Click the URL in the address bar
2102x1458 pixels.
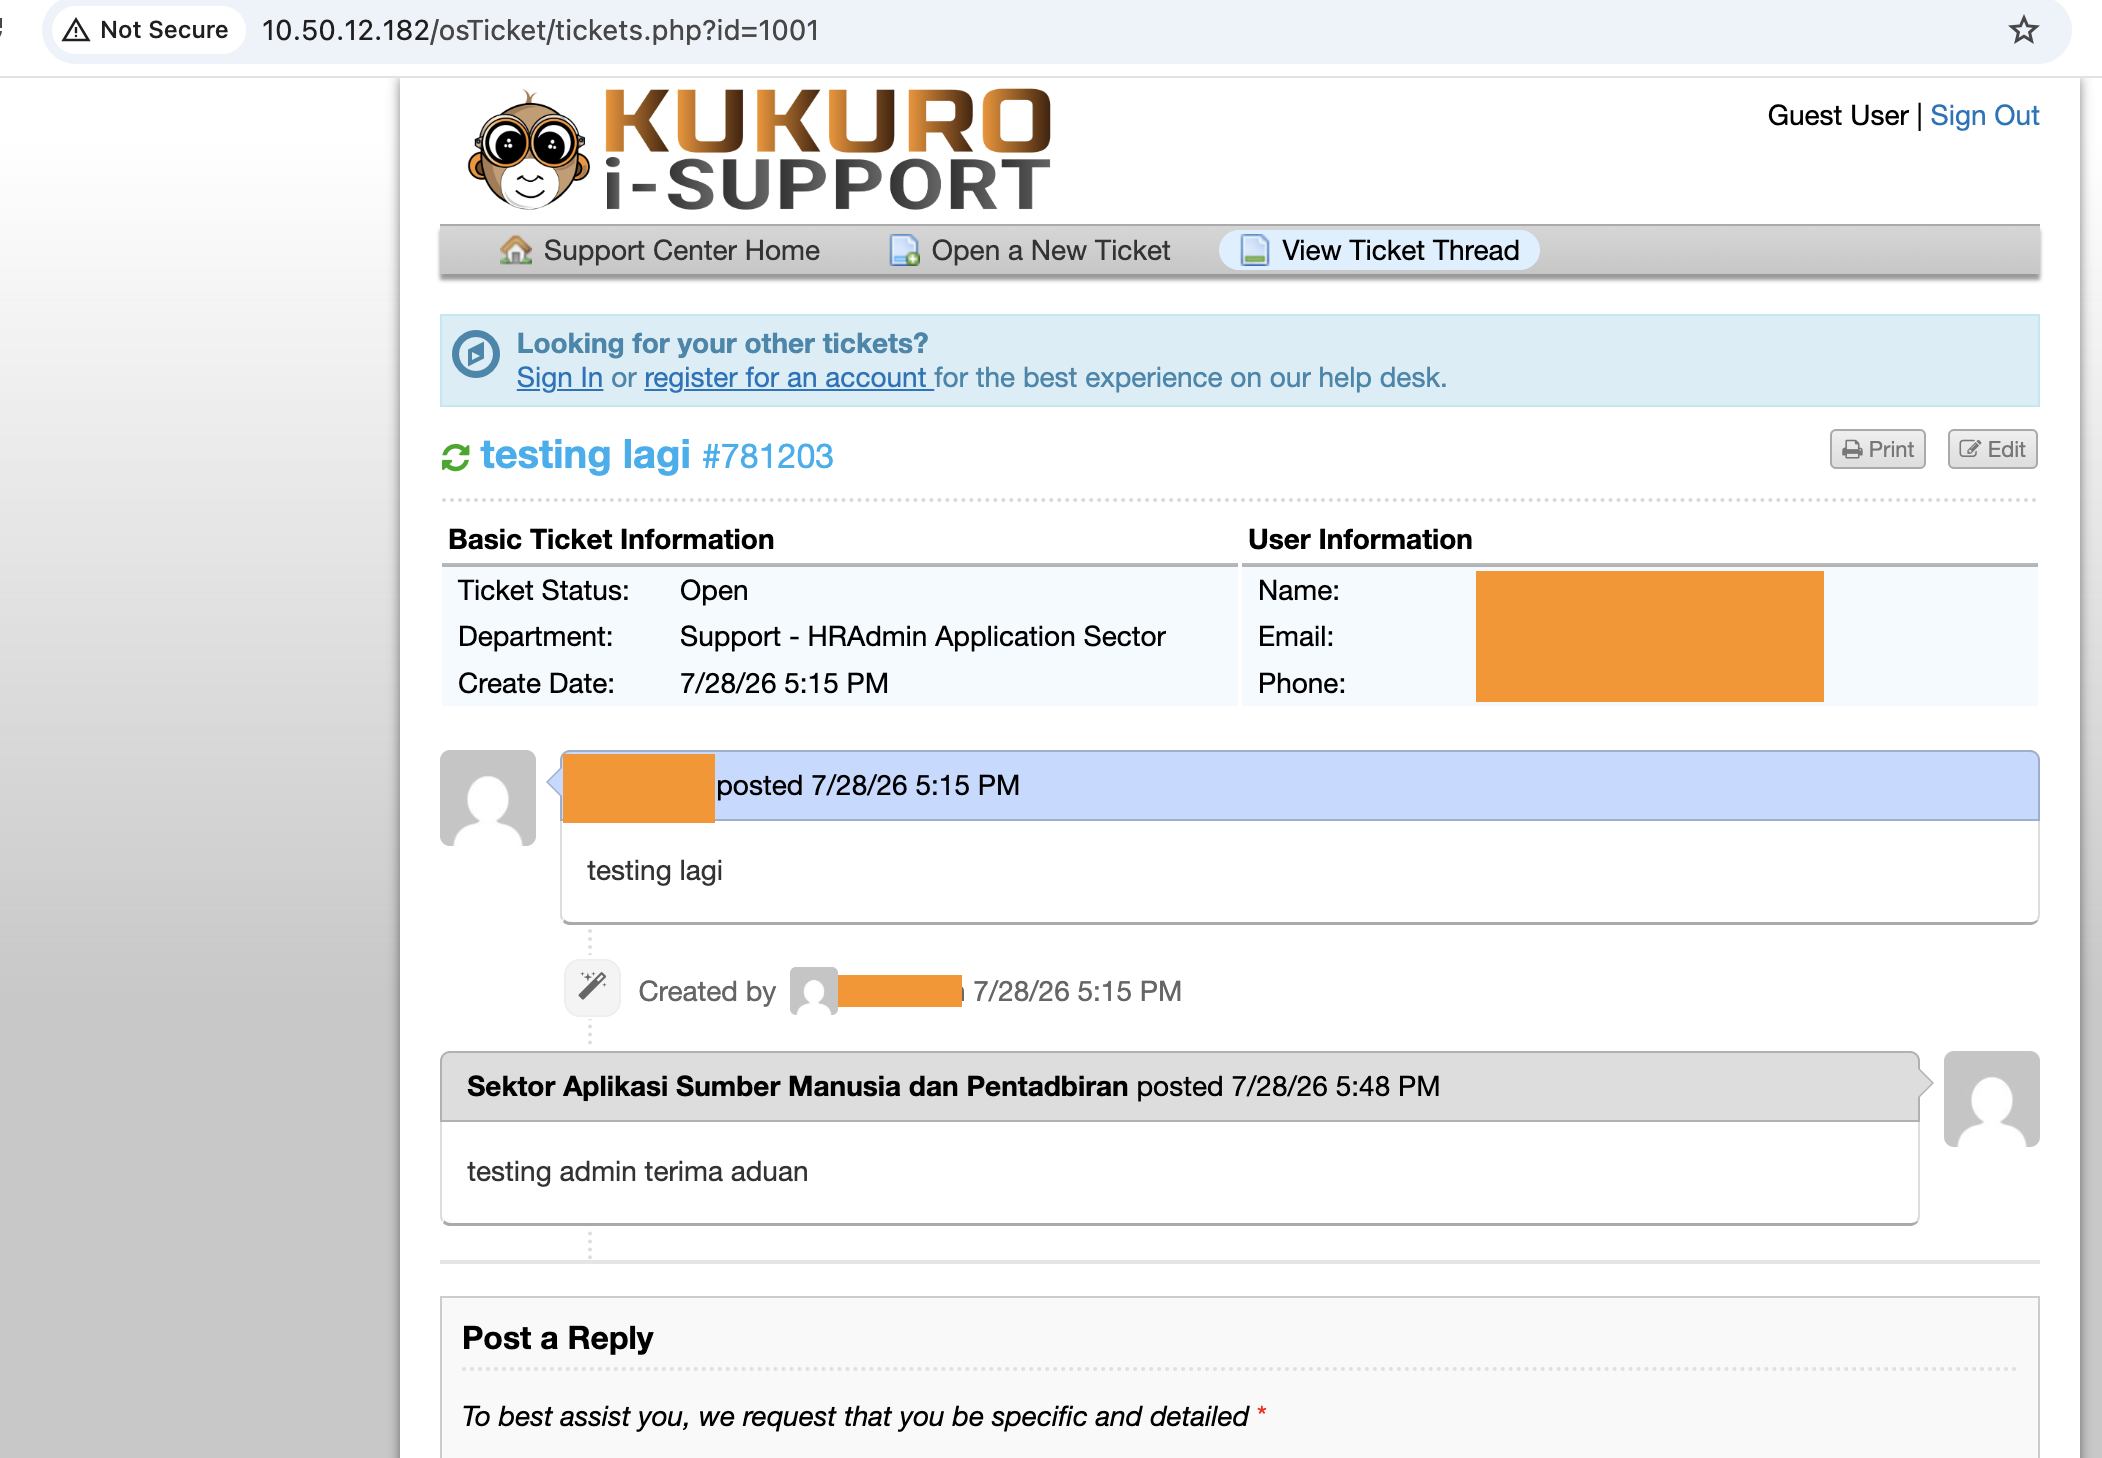540,30
